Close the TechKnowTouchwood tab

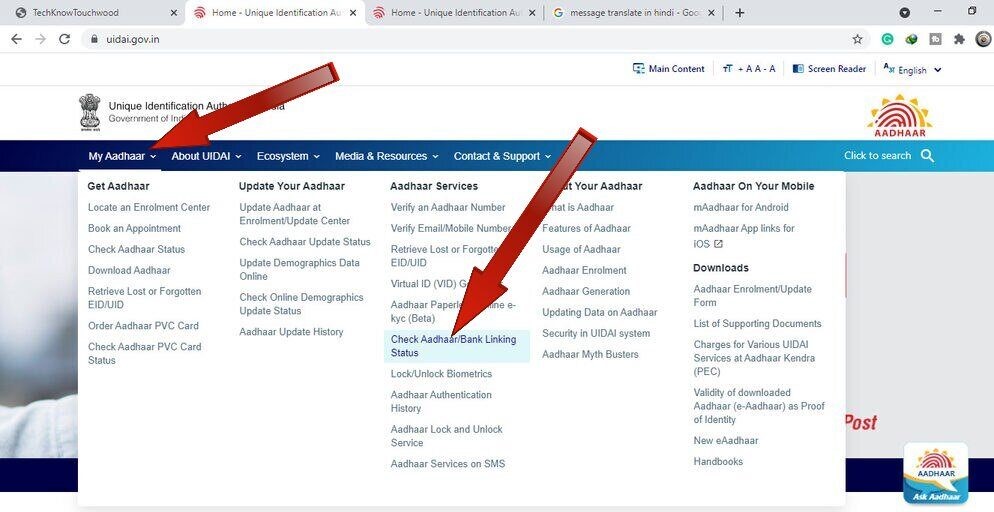coord(174,13)
